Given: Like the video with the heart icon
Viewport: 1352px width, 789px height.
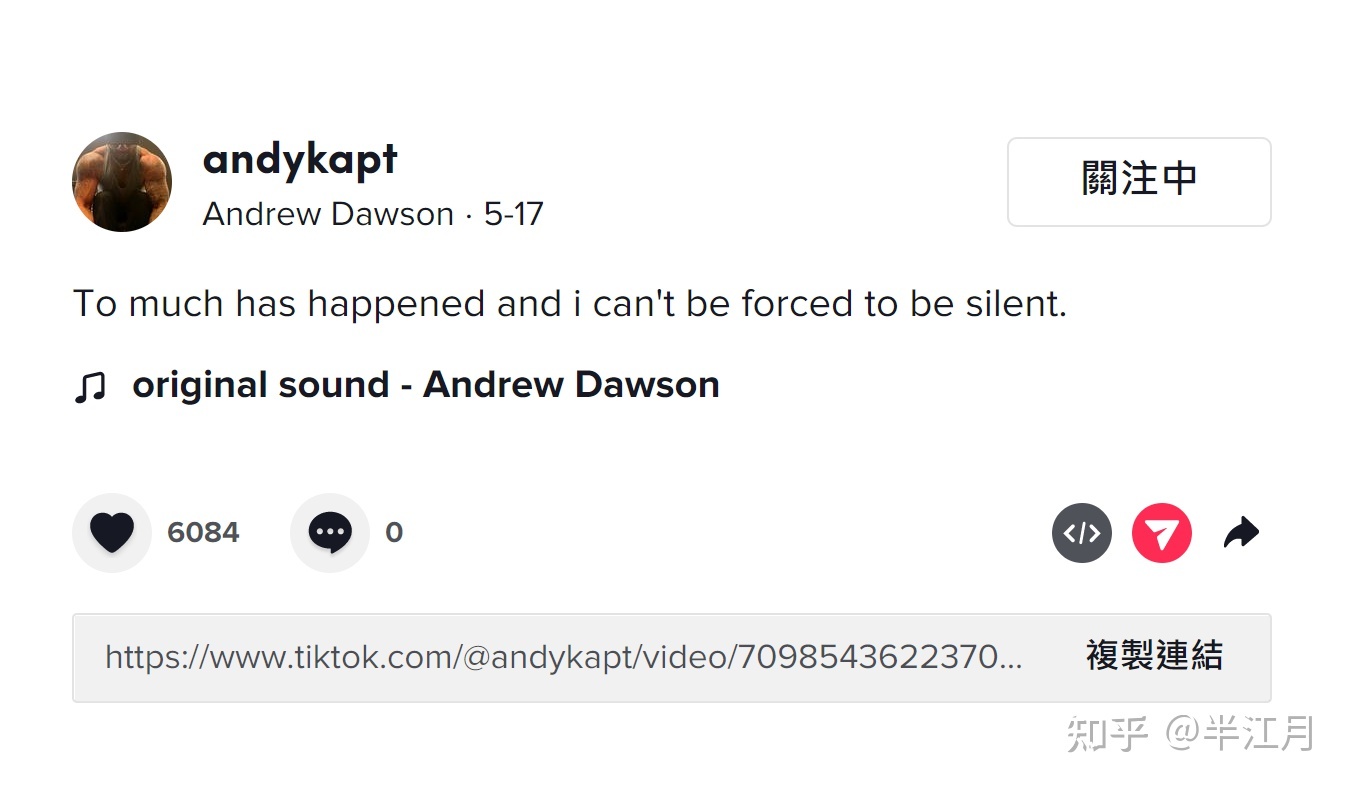Looking at the screenshot, I should click(x=112, y=532).
